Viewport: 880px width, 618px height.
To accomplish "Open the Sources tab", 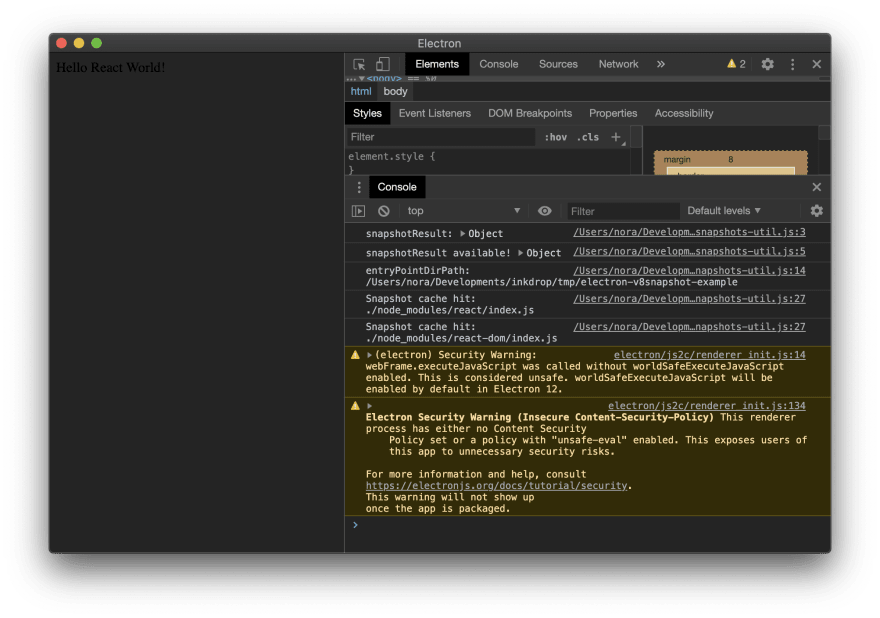I will coord(558,64).
